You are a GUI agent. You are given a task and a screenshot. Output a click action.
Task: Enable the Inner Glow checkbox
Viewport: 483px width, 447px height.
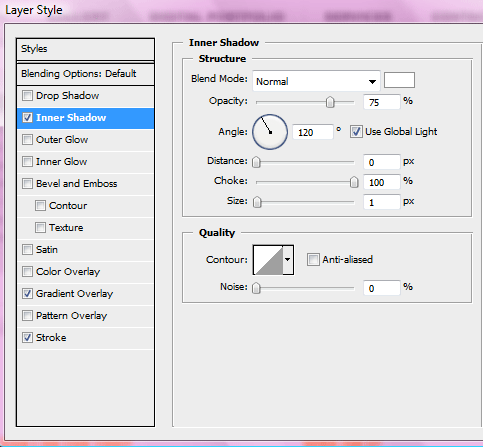coord(27,162)
